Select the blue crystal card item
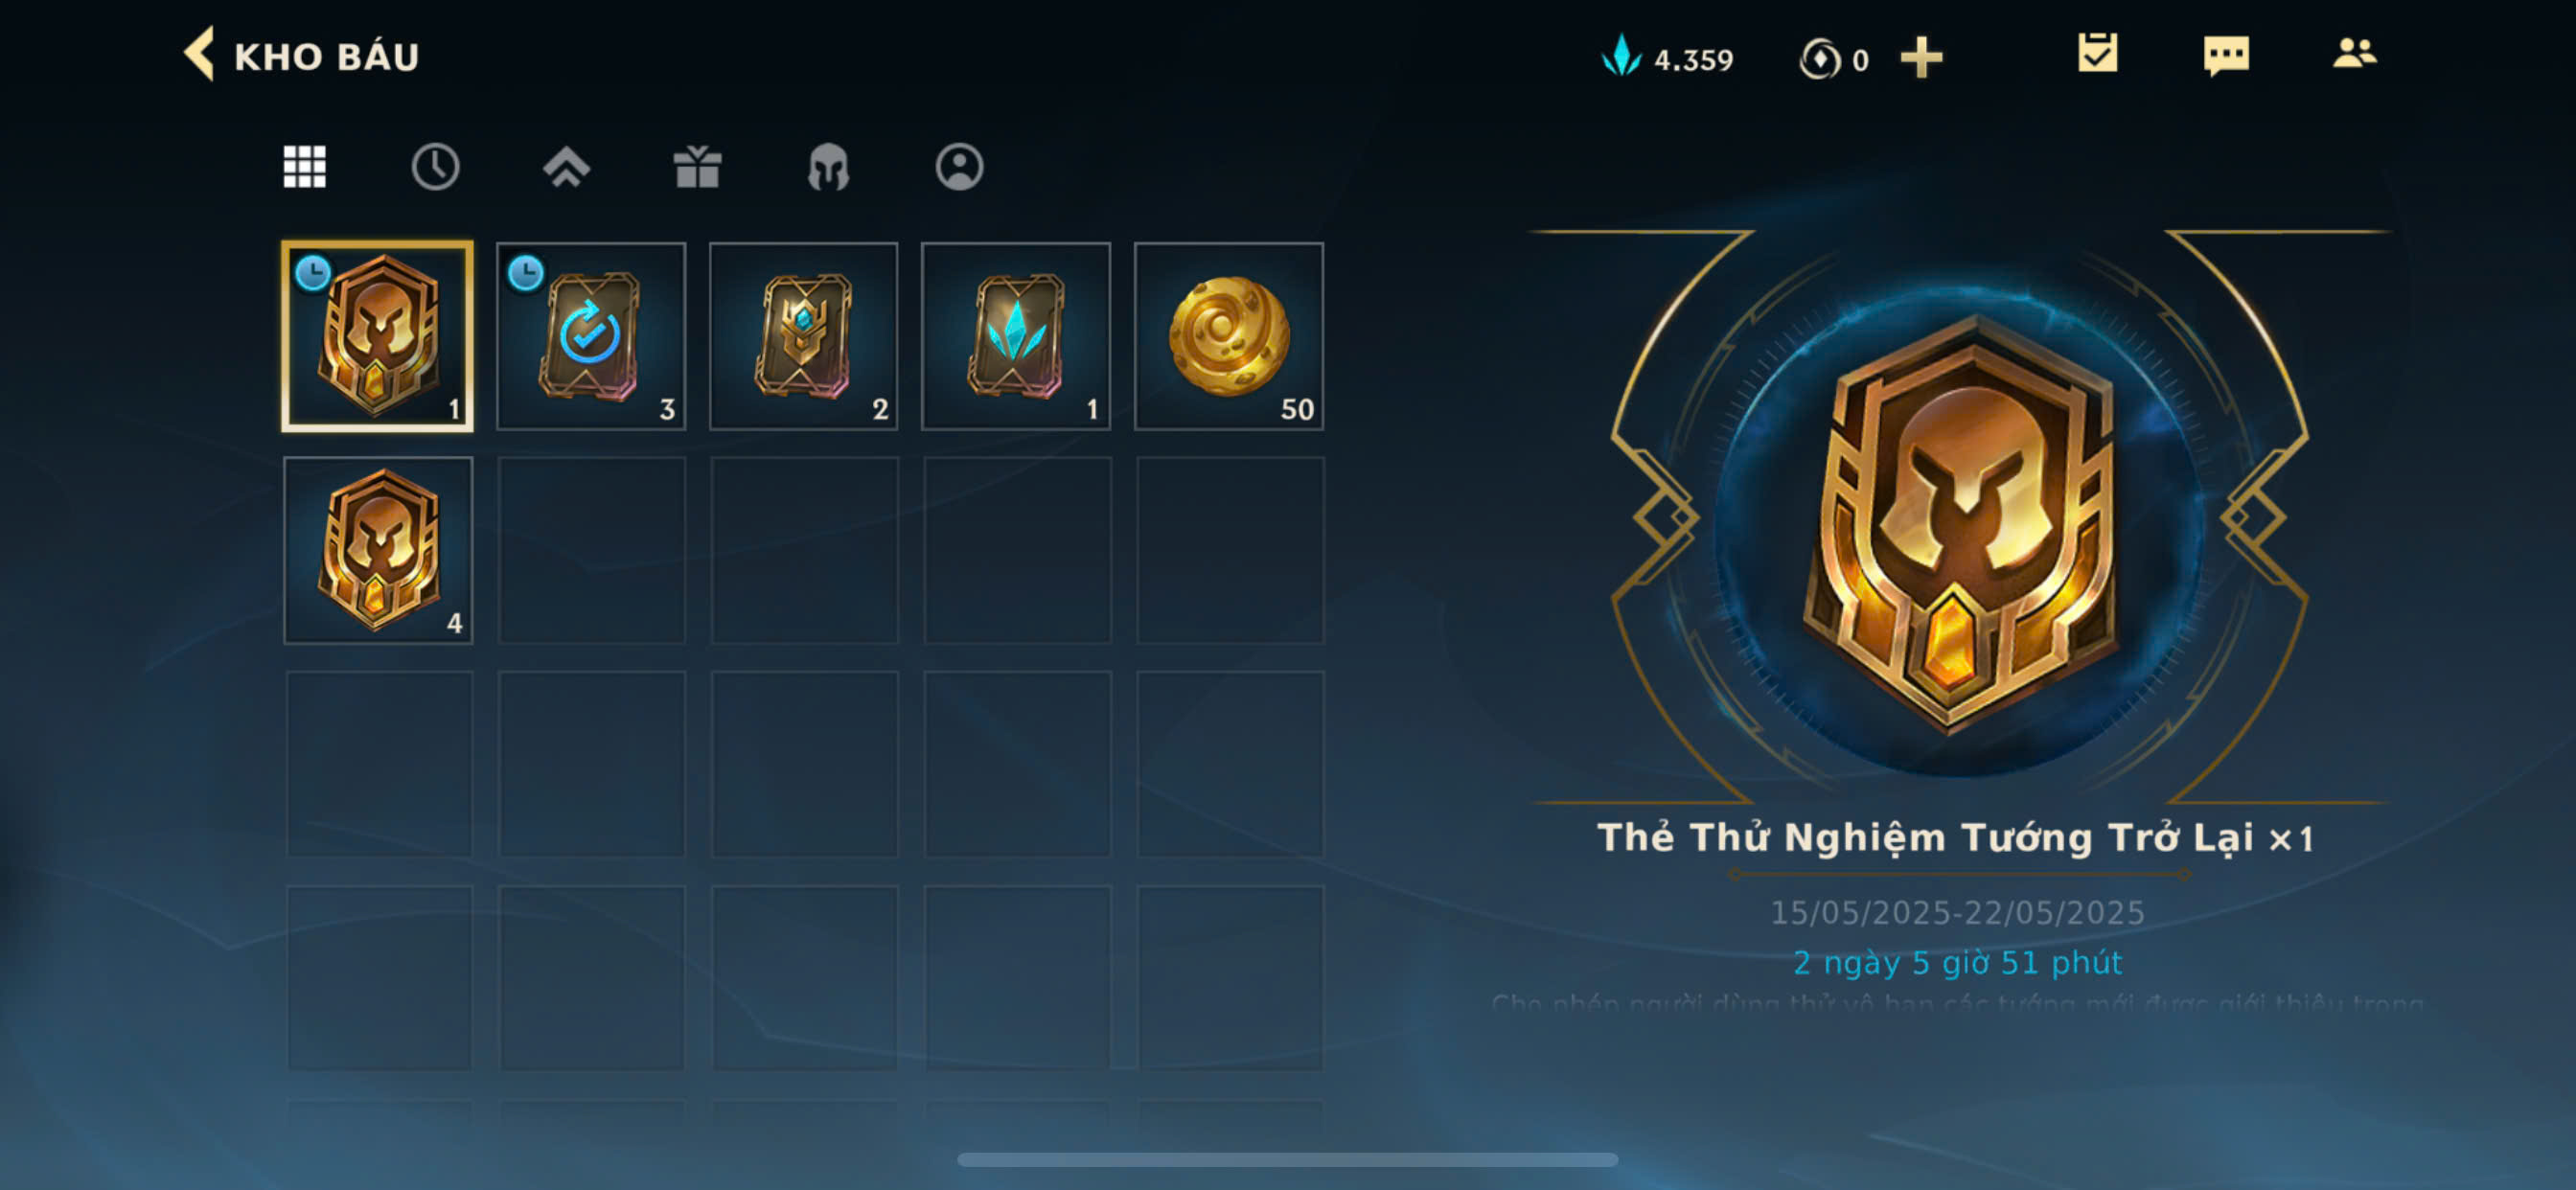 pos(1016,336)
